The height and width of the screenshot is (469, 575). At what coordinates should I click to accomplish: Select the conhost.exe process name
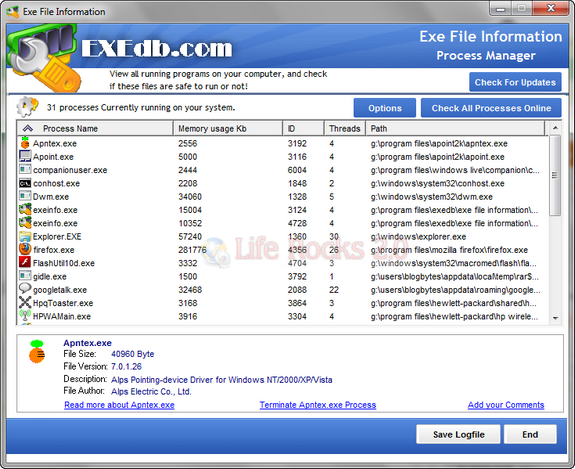pos(56,183)
